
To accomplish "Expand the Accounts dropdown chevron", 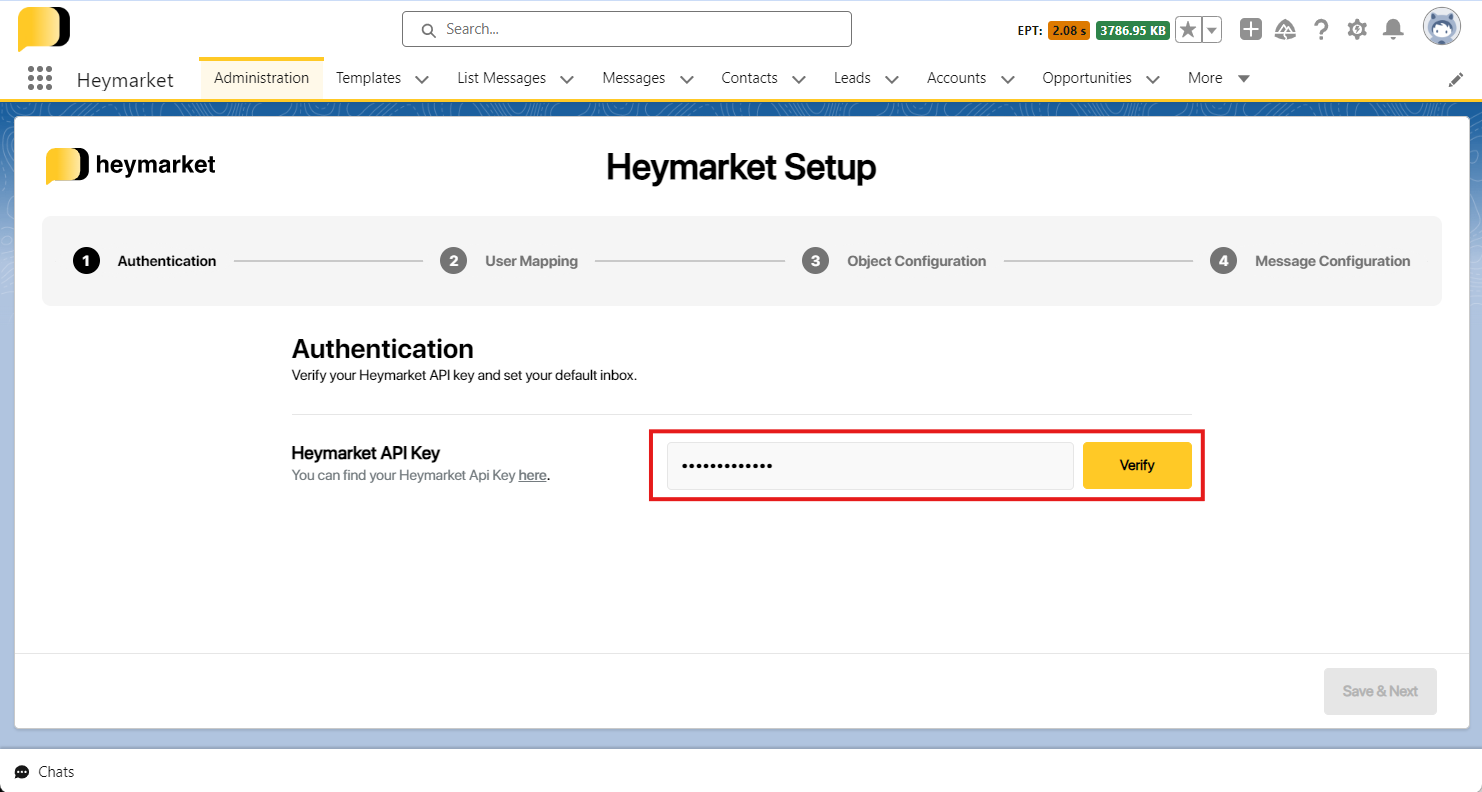I will click(x=1007, y=79).
